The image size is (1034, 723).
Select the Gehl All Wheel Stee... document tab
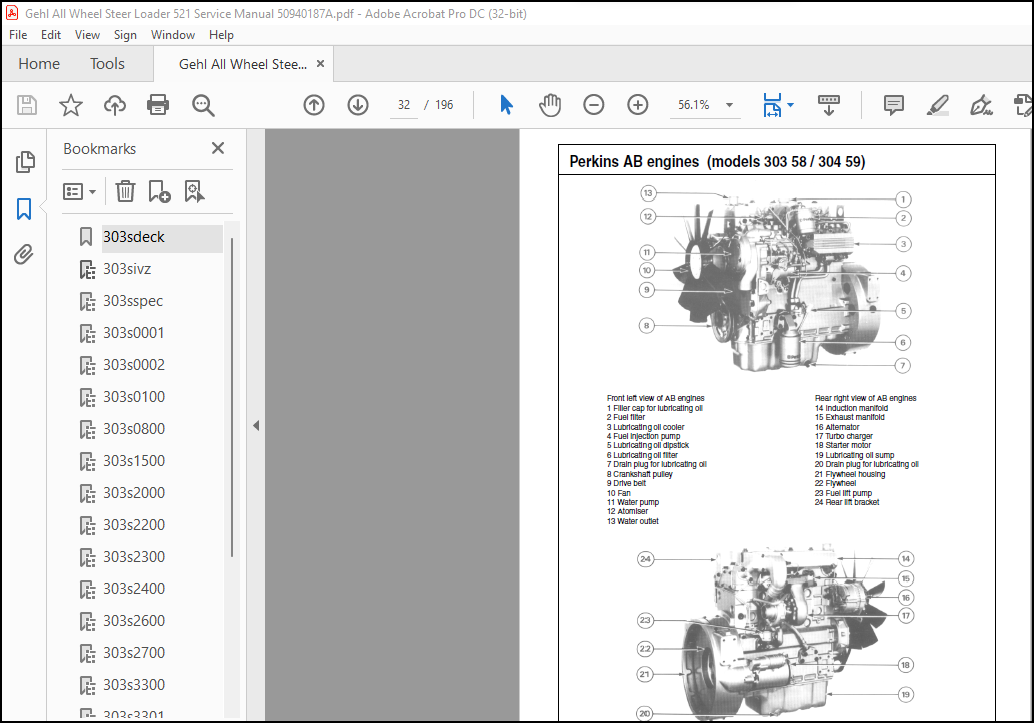(243, 64)
